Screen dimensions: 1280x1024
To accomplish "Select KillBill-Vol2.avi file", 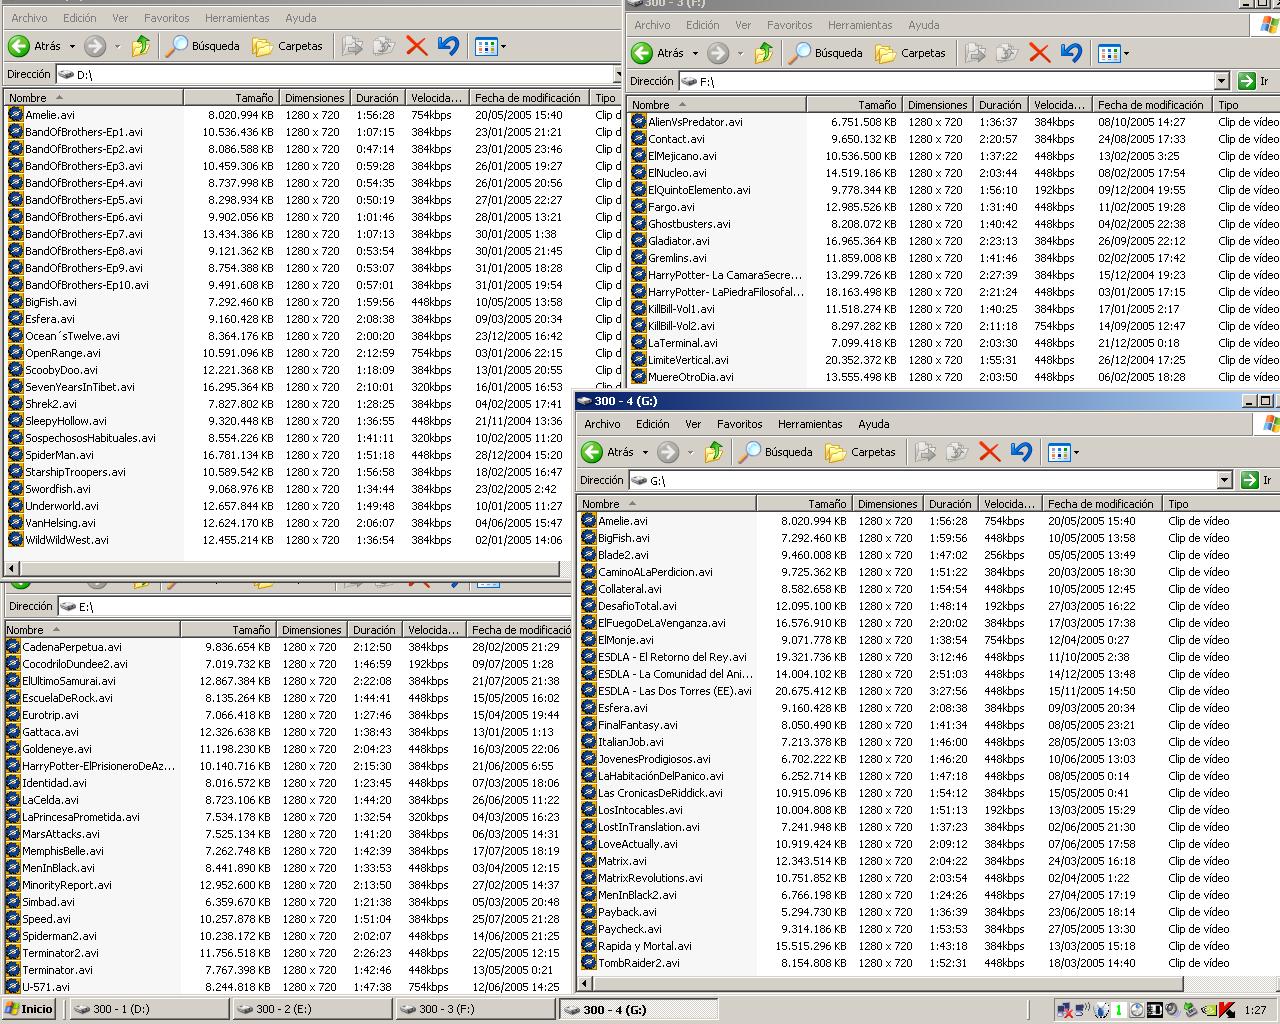I will click(x=681, y=326).
